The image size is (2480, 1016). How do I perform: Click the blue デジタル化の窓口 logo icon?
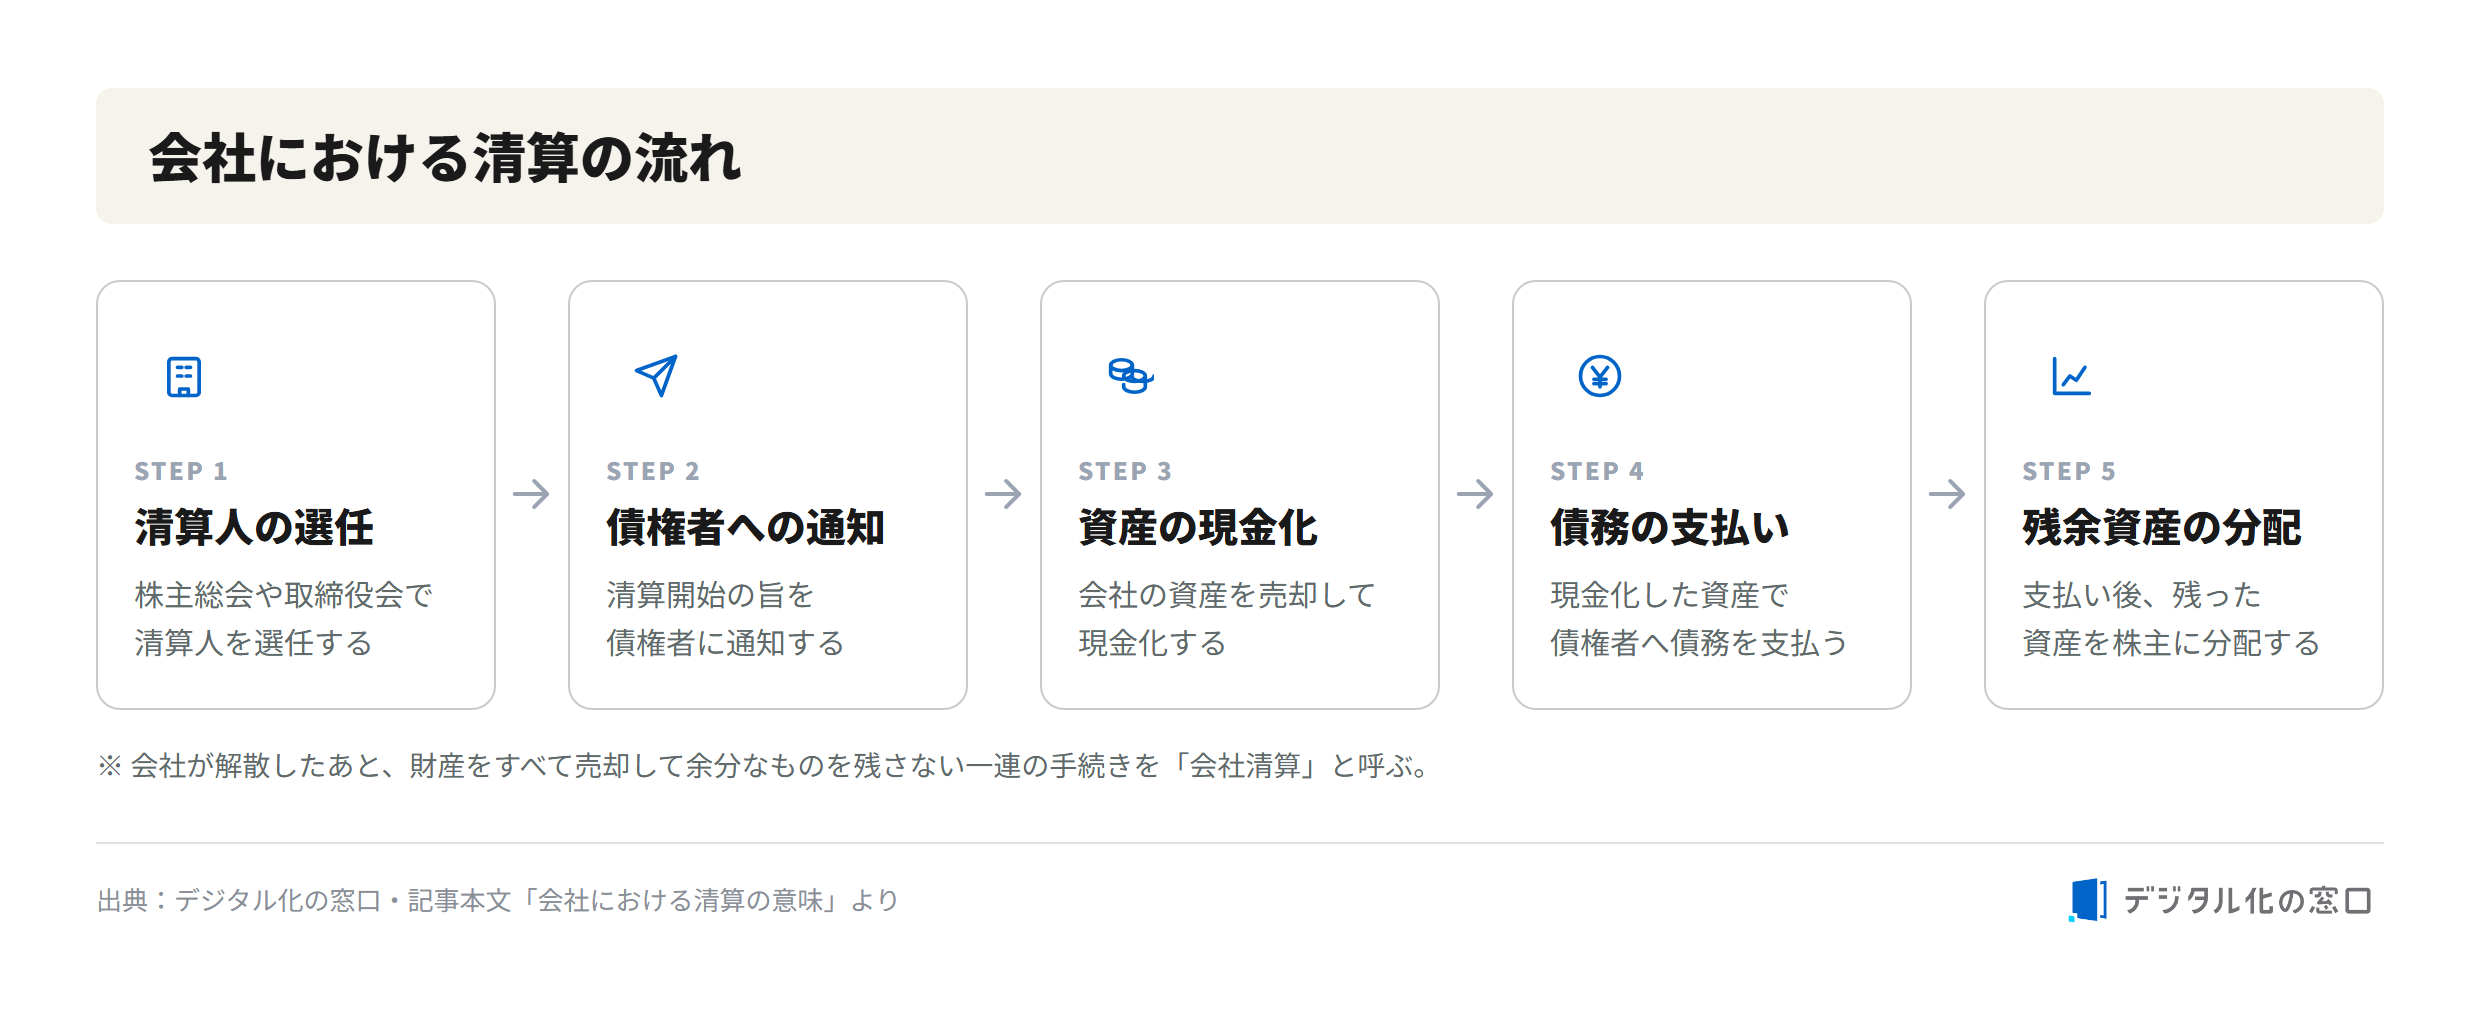[2087, 900]
